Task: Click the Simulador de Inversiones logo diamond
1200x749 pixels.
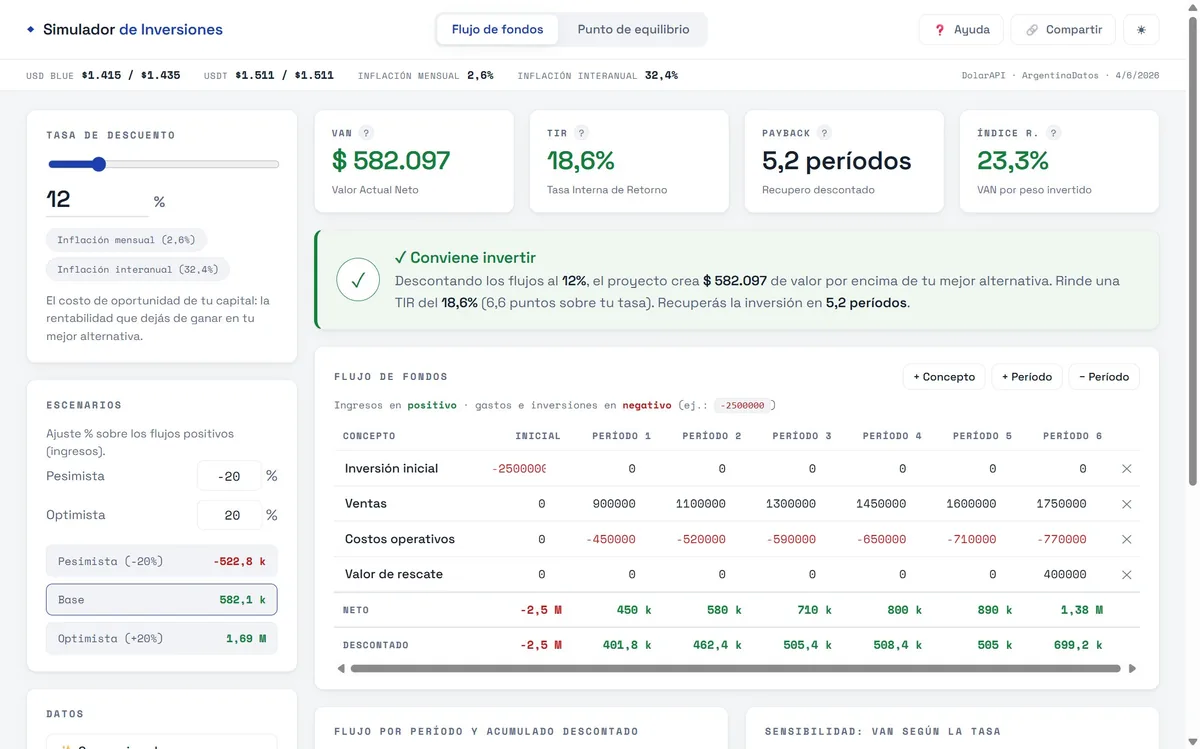Action: (31, 30)
